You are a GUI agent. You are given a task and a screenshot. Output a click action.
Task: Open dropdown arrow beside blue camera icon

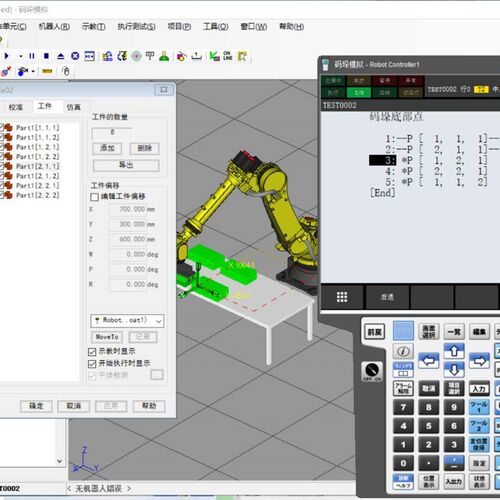pos(33,71)
